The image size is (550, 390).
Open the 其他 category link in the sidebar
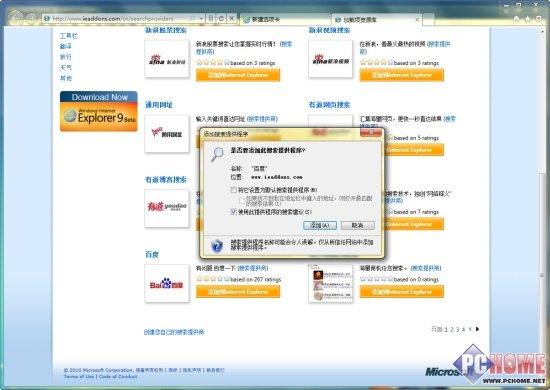[66, 78]
